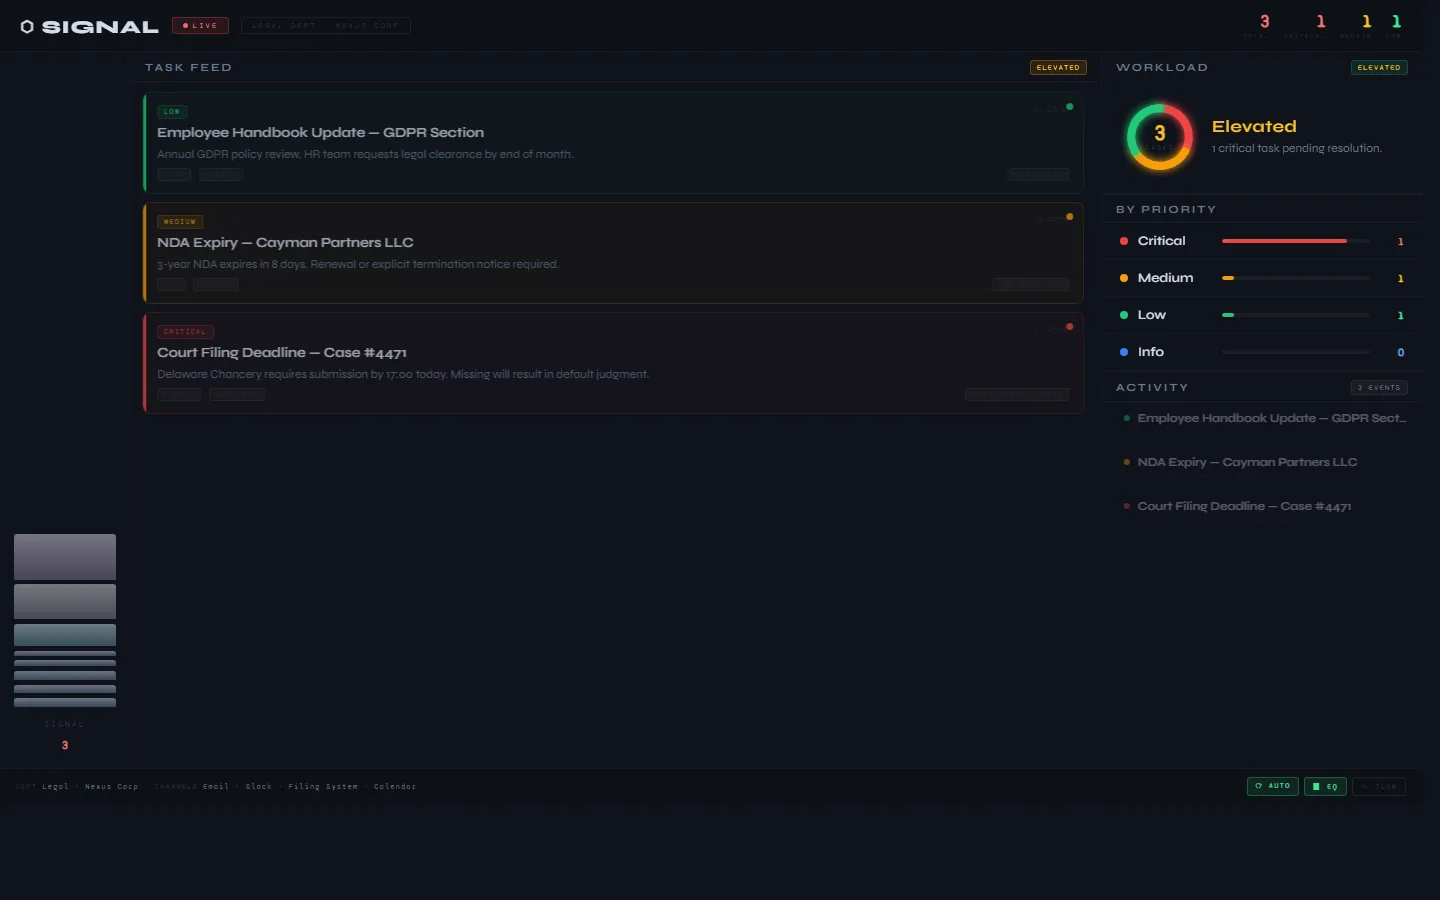This screenshot has width=1440, height=900.
Task: Click the Info priority dot indicator
Action: click(x=1124, y=352)
